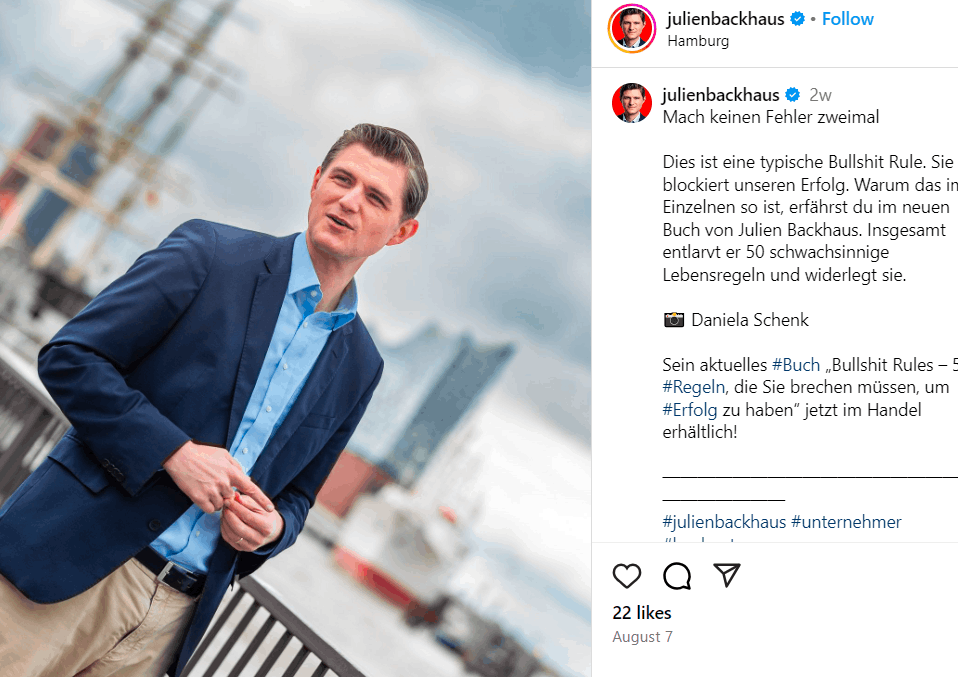View the list of 22 likes
The height and width of the screenshot is (677, 958).
click(642, 612)
